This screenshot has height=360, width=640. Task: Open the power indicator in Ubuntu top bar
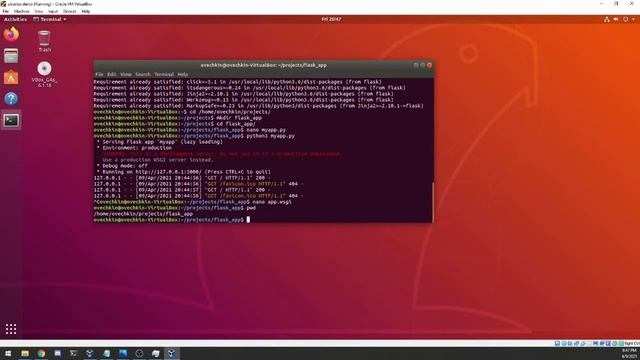pos(625,19)
